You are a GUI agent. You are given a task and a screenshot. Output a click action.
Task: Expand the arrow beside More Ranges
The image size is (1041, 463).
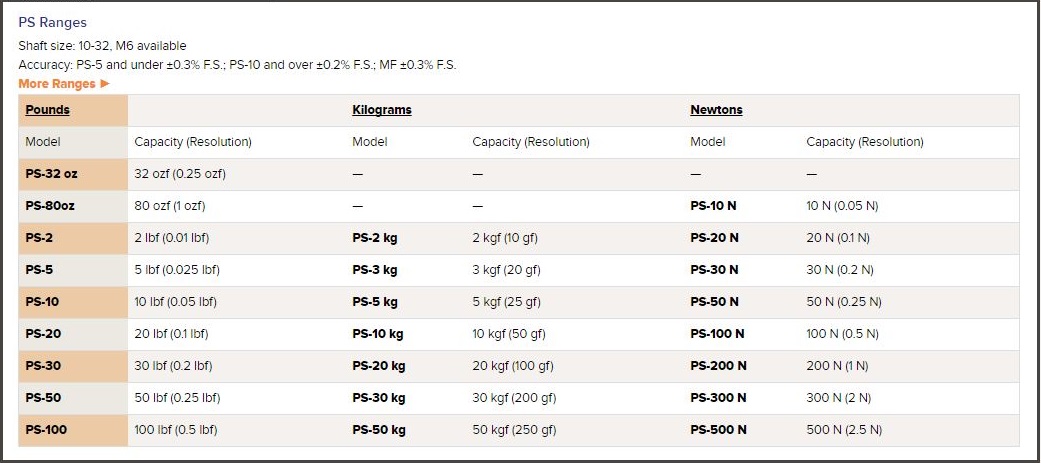click(105, 84)
